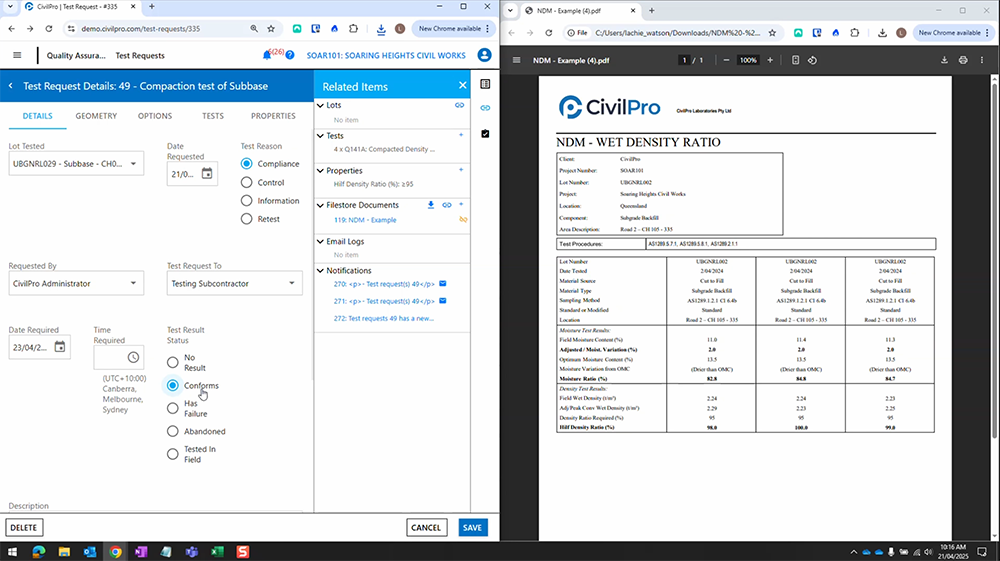1000x561 pixels.
Task: Download the NDM Example PDF
Action: pos(944,60)
